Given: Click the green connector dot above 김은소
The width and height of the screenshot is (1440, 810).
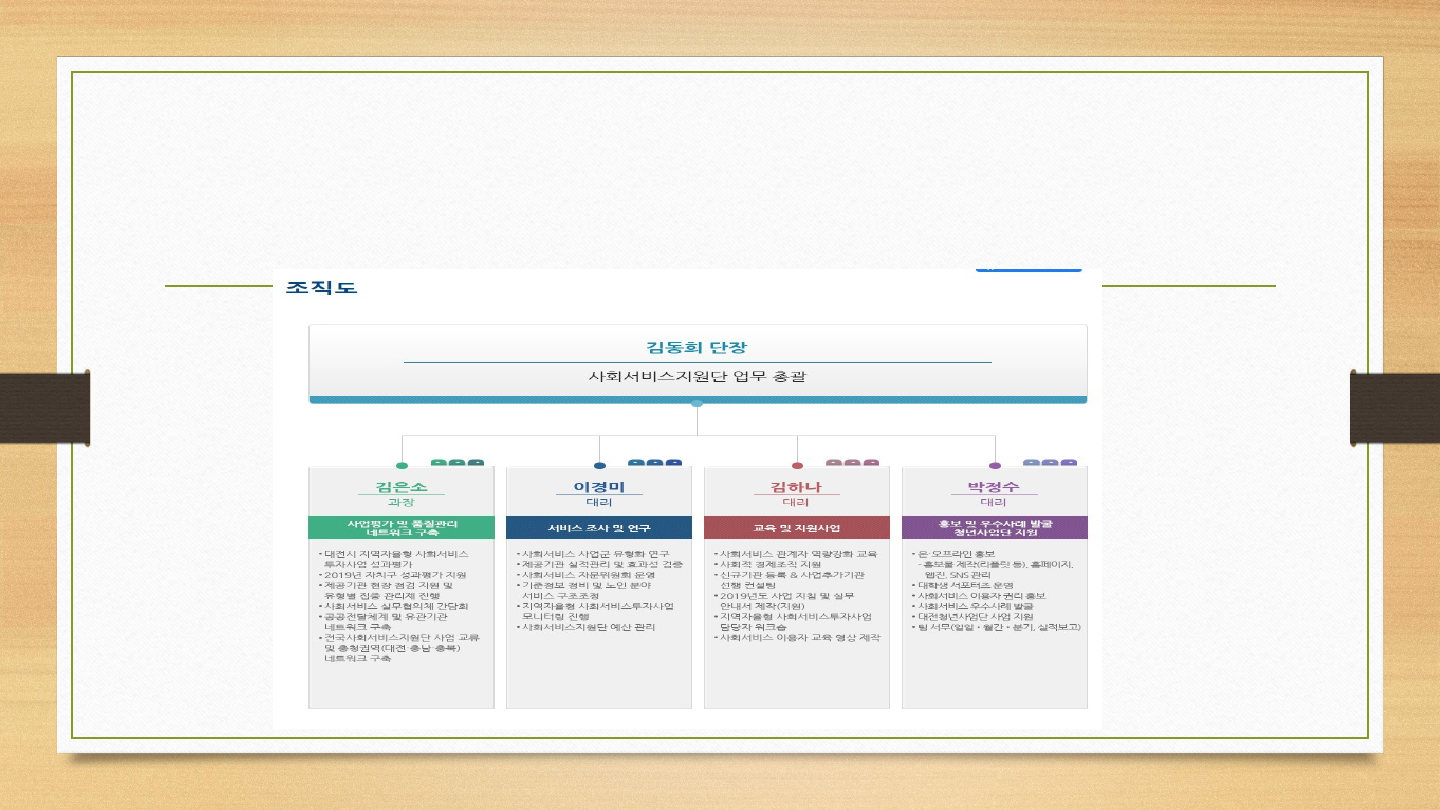Looking at the screenshot, I should pyautogui.click(x=402, y=466).
